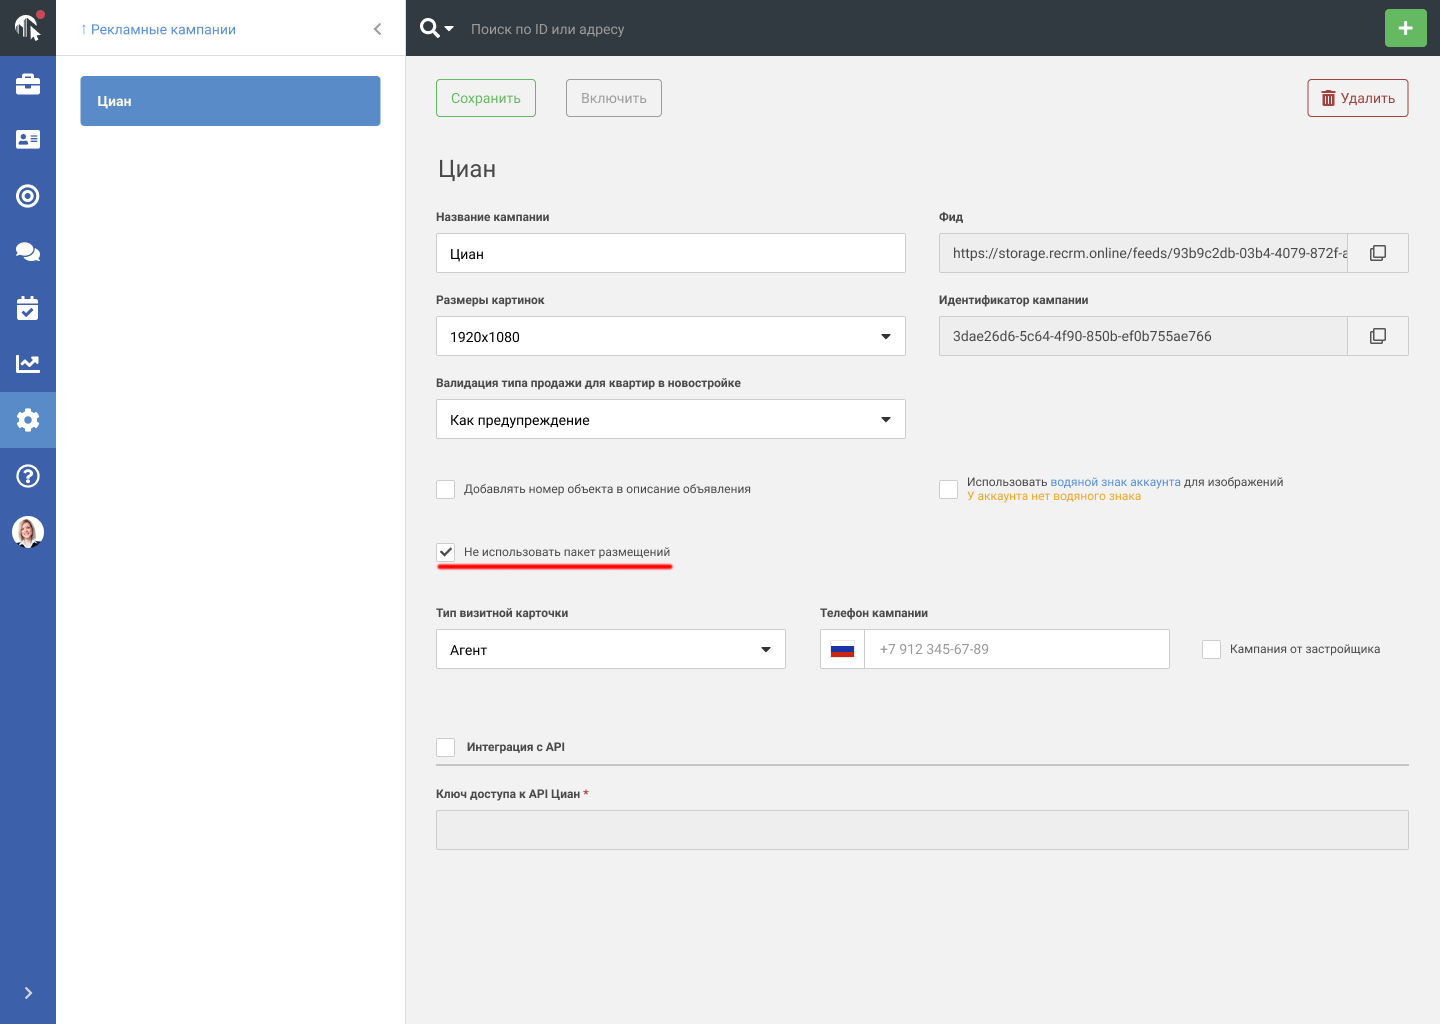This screenshot has width=1440, height=1024.
Task: Click the Russian flag country selector
Action: pyautogui.click(x=843, y=649)
